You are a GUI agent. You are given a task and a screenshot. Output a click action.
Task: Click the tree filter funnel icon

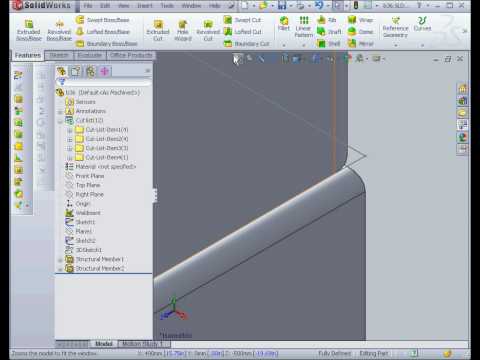pos(61,82)
